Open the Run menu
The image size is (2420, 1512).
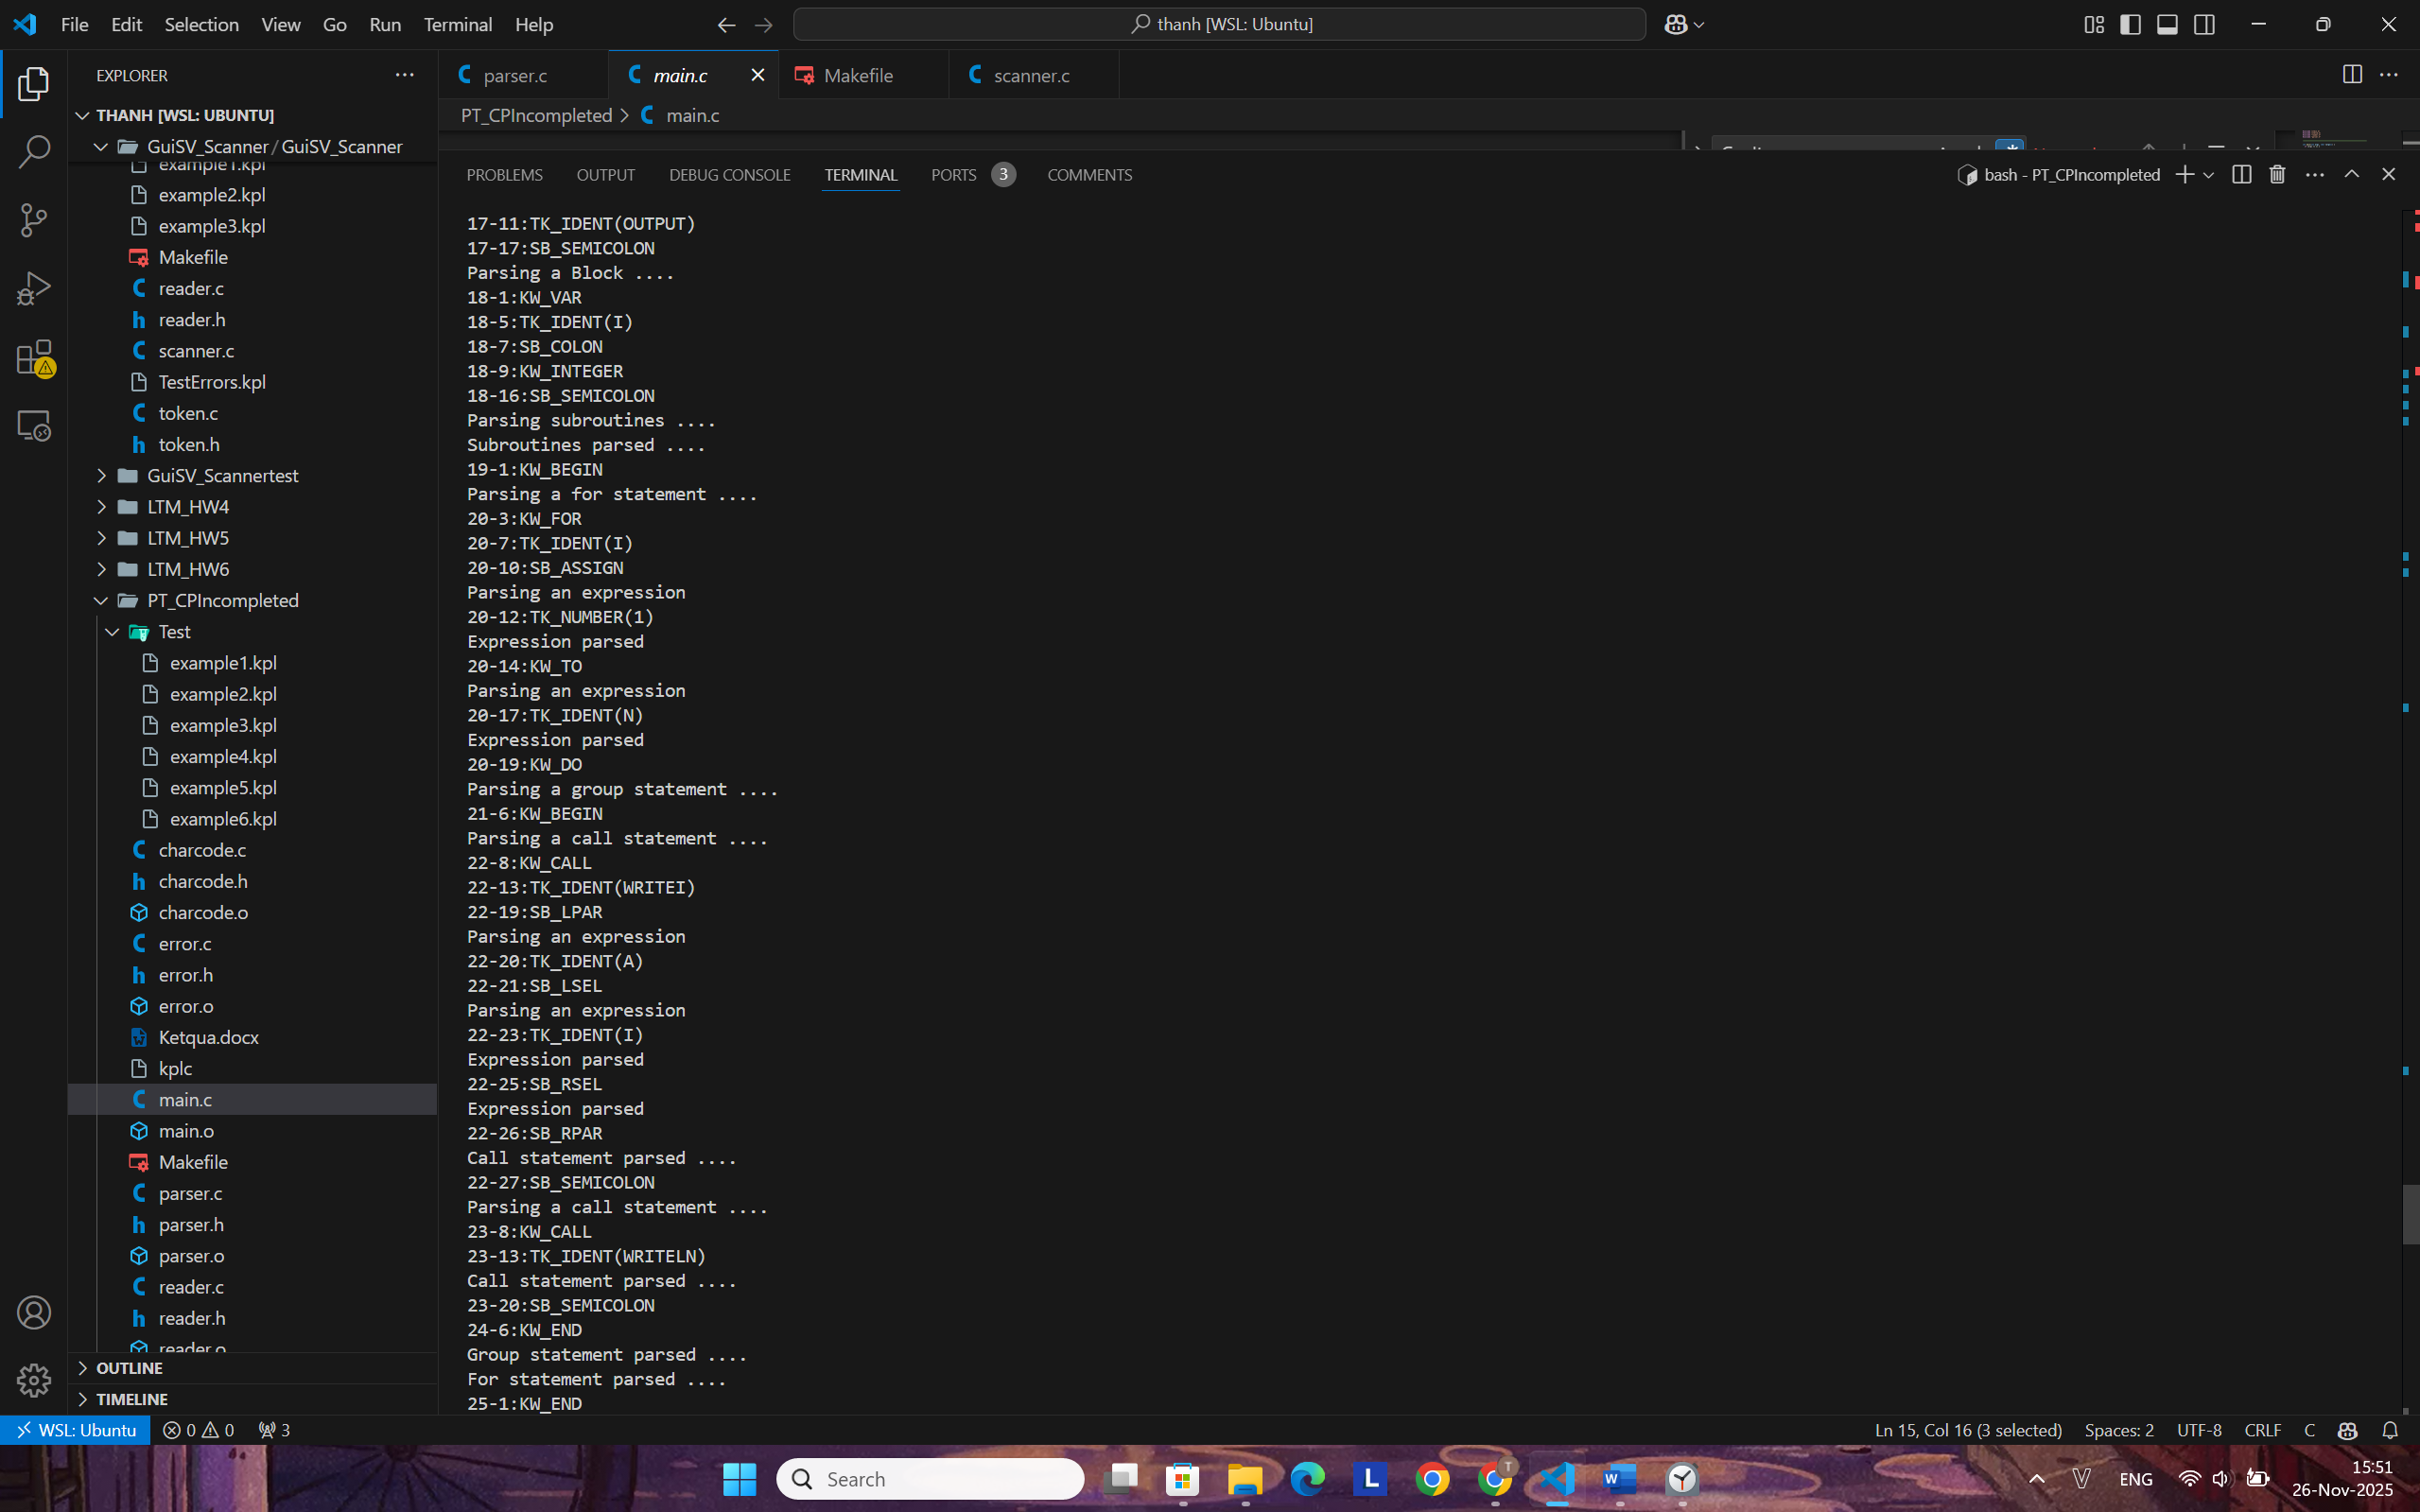coord(385,24)
